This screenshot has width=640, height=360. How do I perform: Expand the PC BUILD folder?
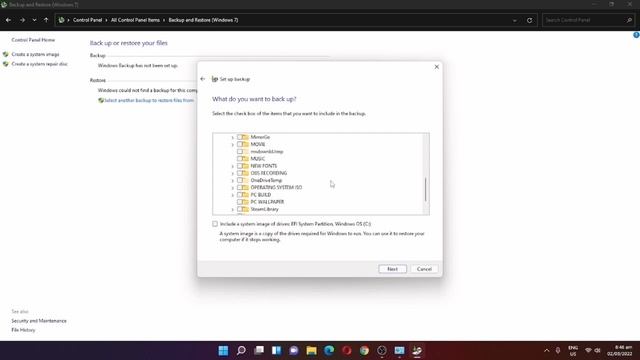(x=233, y=195)
